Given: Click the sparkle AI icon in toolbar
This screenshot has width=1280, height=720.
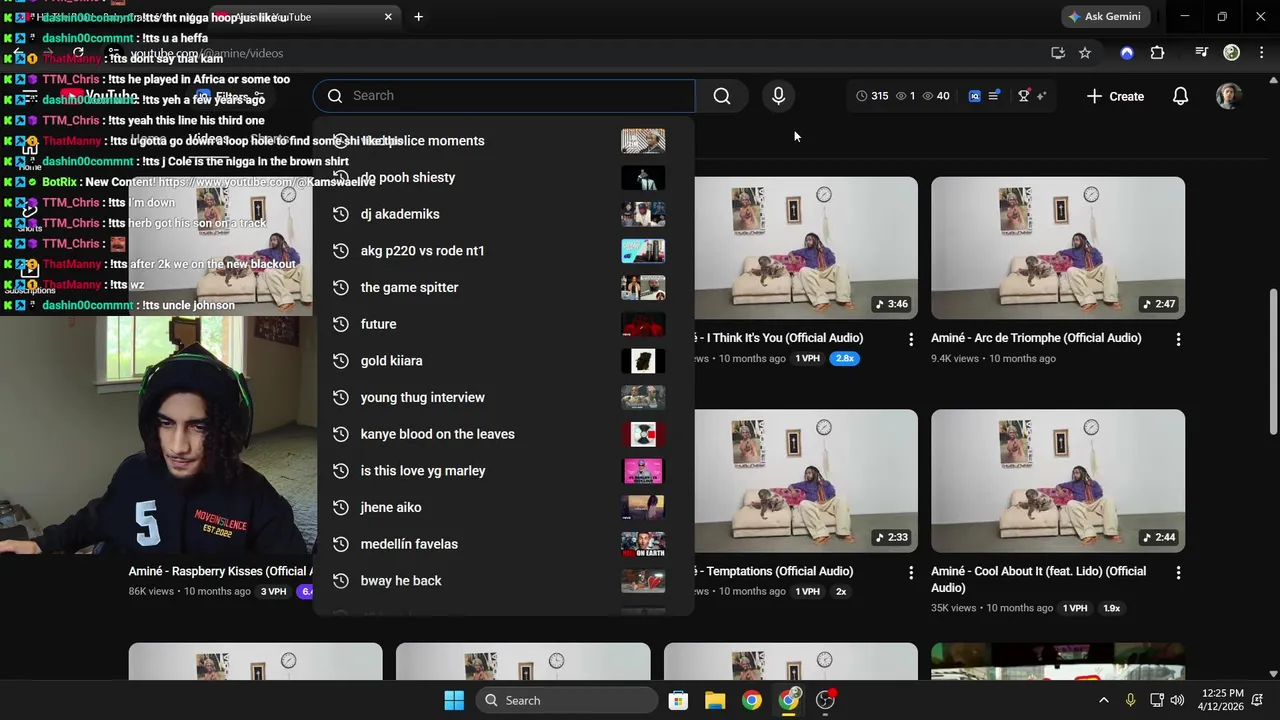Looking at the screenshot, I should (1041, 96).
